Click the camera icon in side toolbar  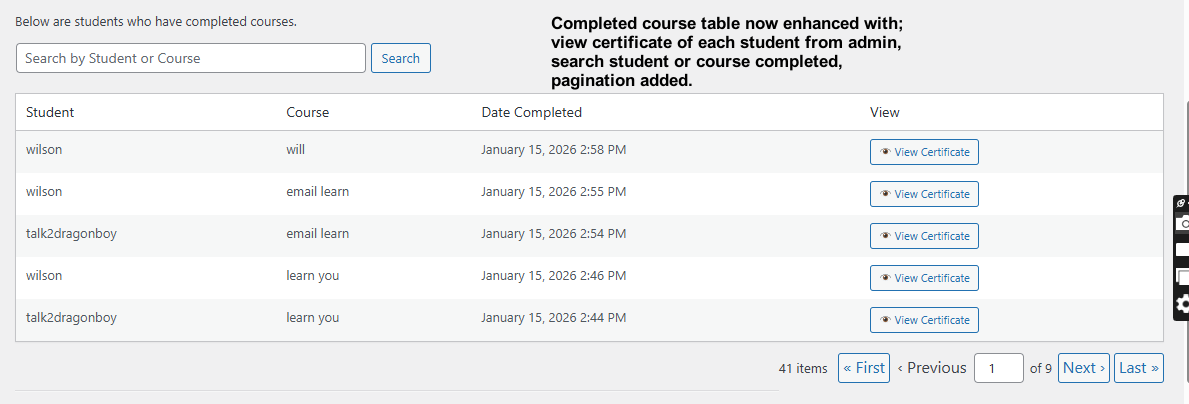click(1183, 223)
